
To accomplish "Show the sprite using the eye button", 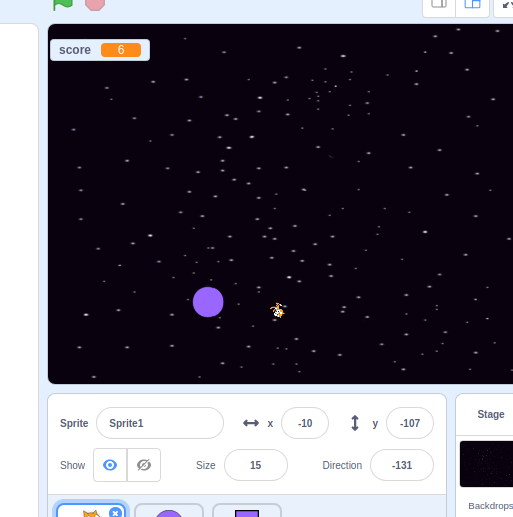I will (x=110, y=465).
